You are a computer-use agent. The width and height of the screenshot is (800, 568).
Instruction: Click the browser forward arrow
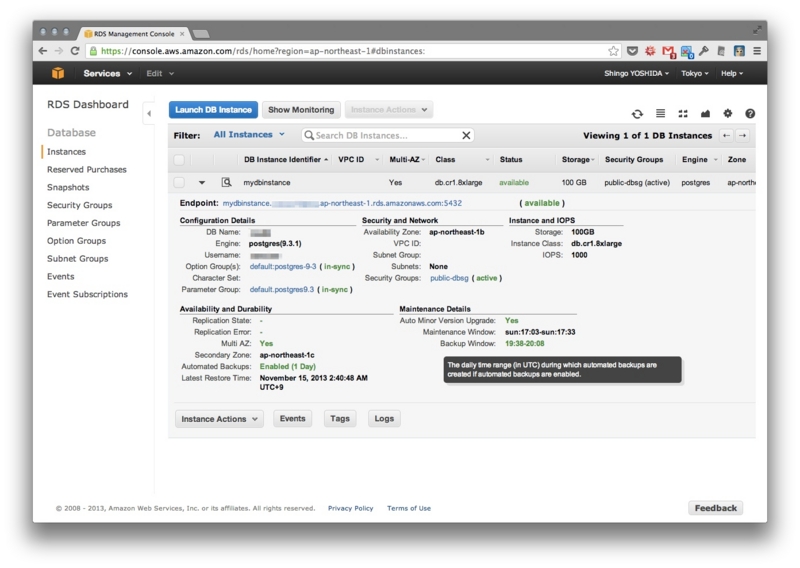coord(59,51)
